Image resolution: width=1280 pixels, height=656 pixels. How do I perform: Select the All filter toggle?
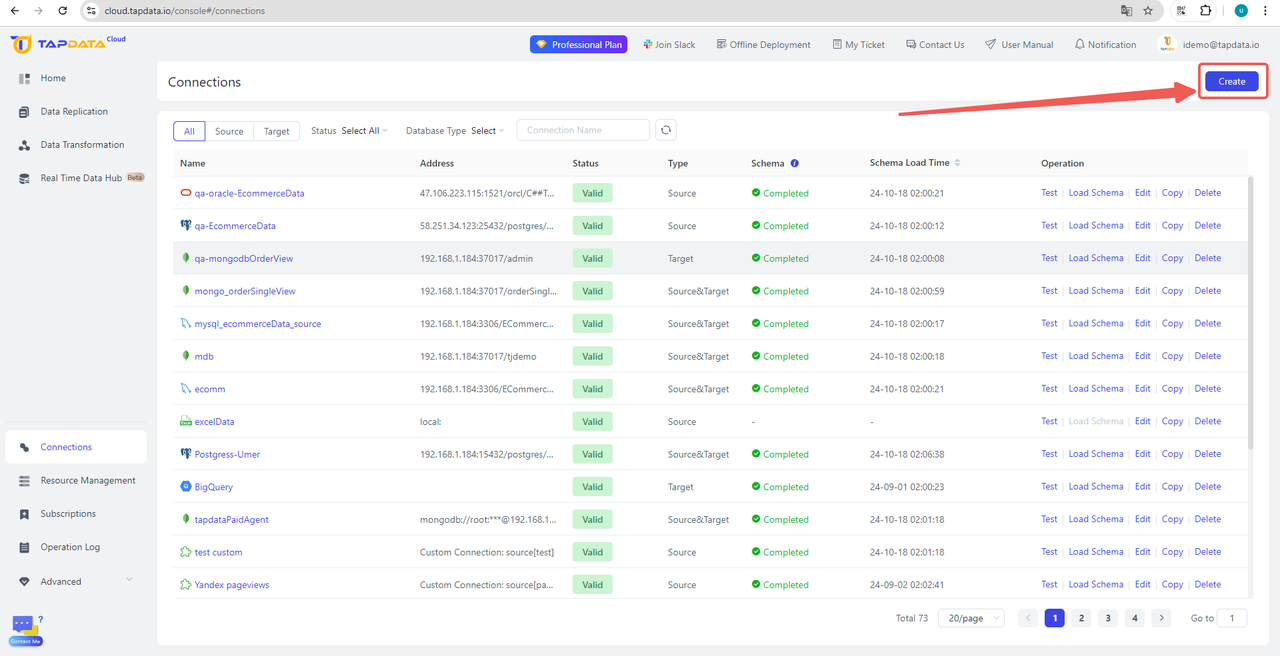coord(189,131)
